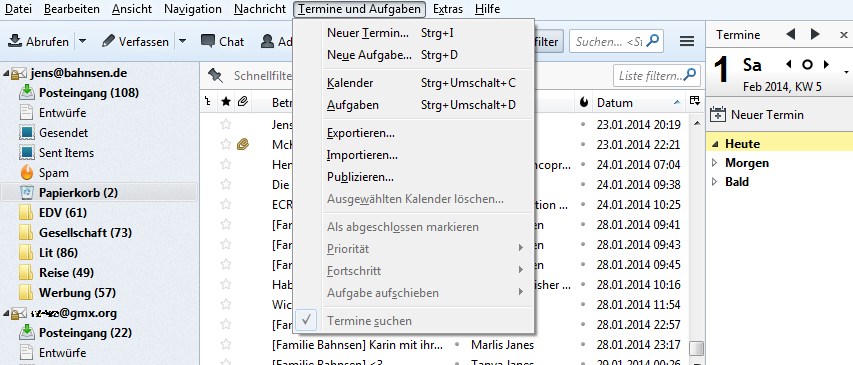The width and height of the screenshot is (853, 365).
Task: Choose Exportieren... from the menu
Action: [x=361, y=133]
